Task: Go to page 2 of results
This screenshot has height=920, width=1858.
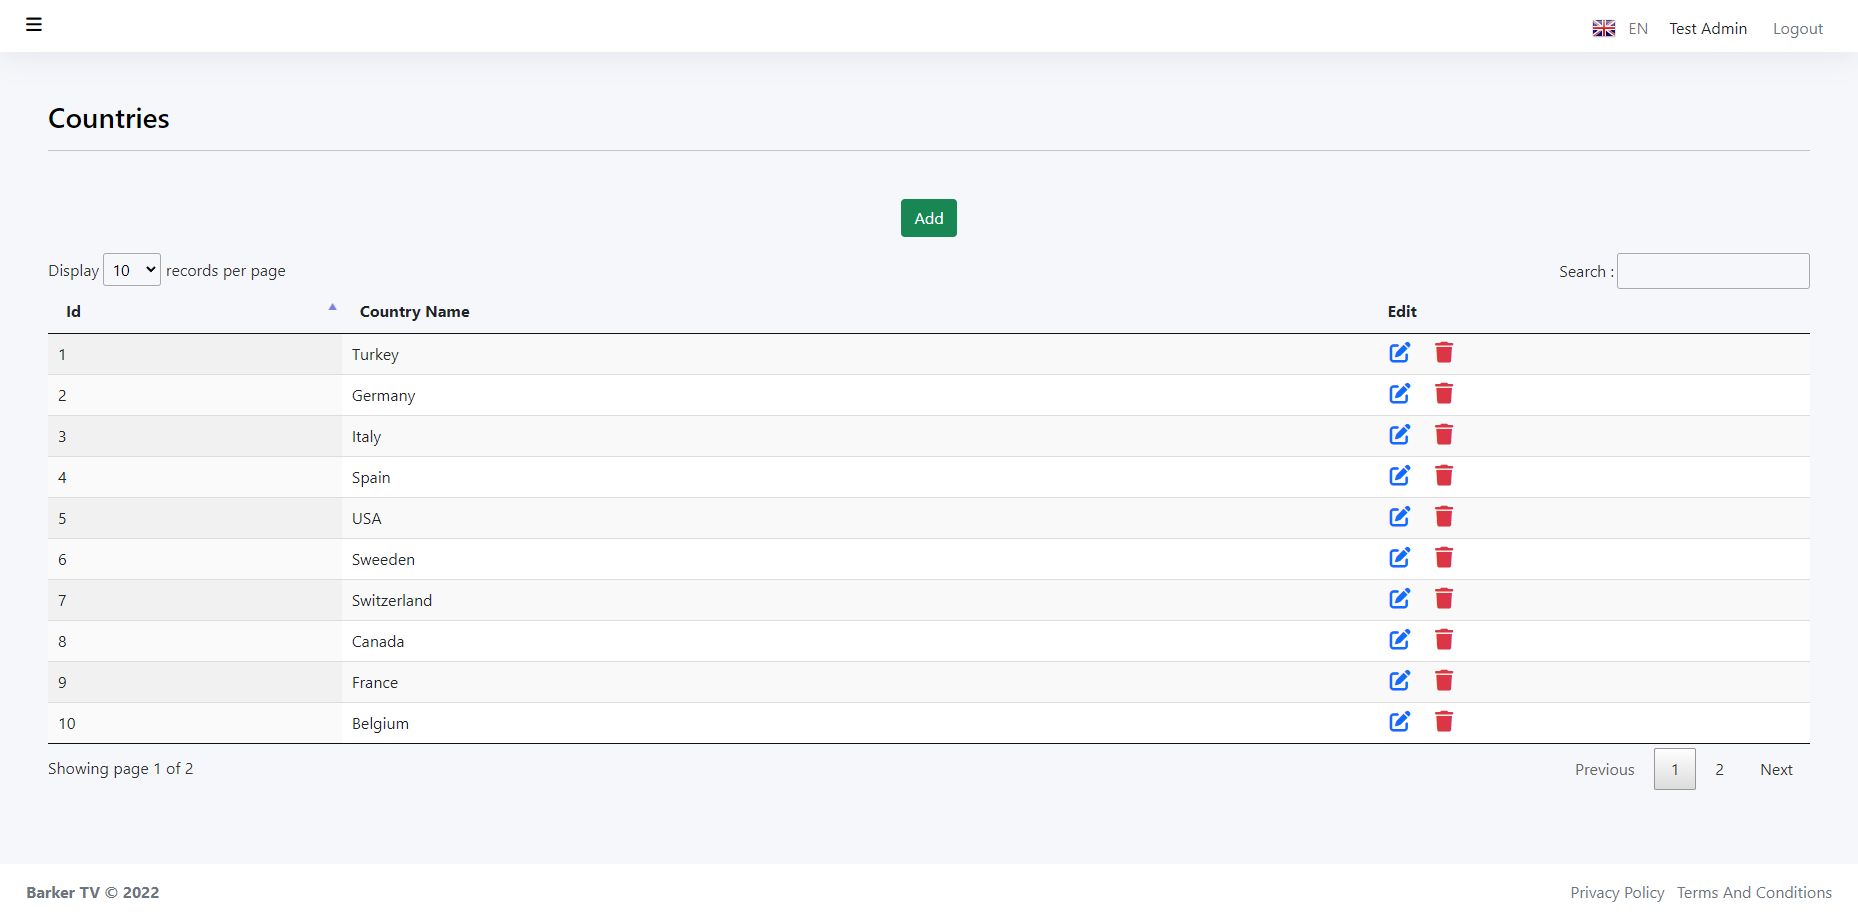Action: 1719,770
